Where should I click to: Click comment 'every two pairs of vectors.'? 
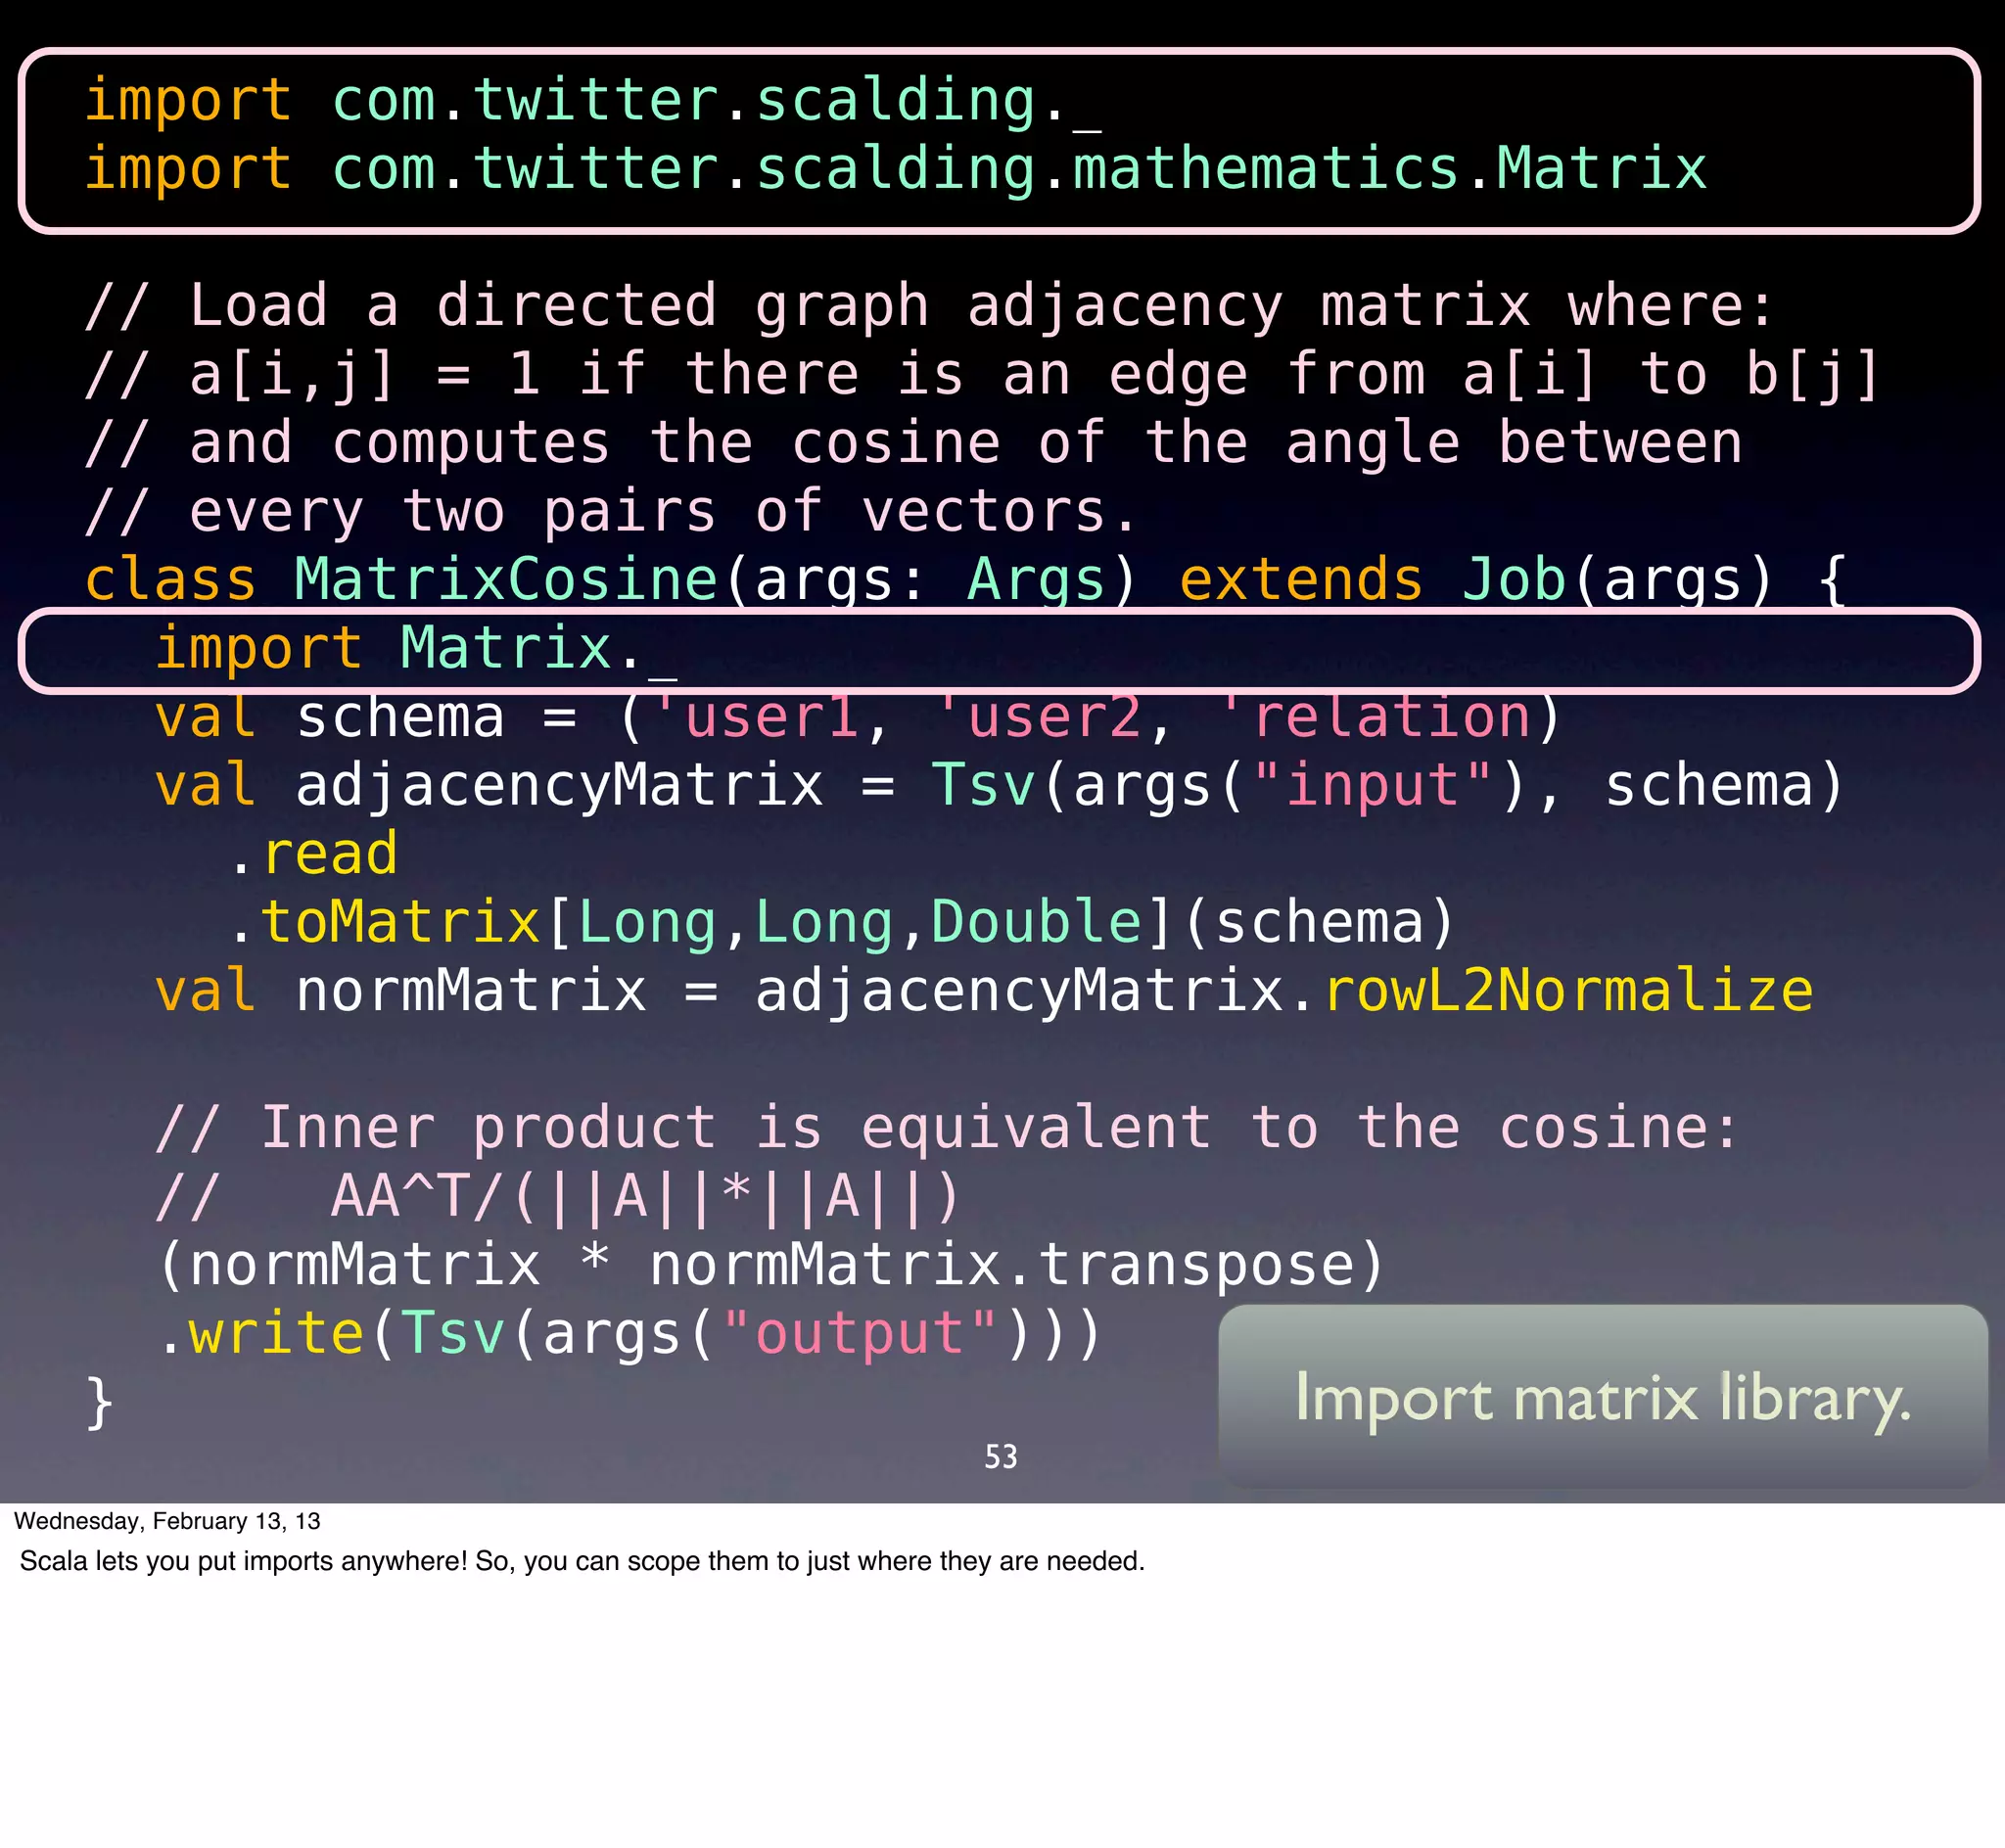click(x=611, y=512)
